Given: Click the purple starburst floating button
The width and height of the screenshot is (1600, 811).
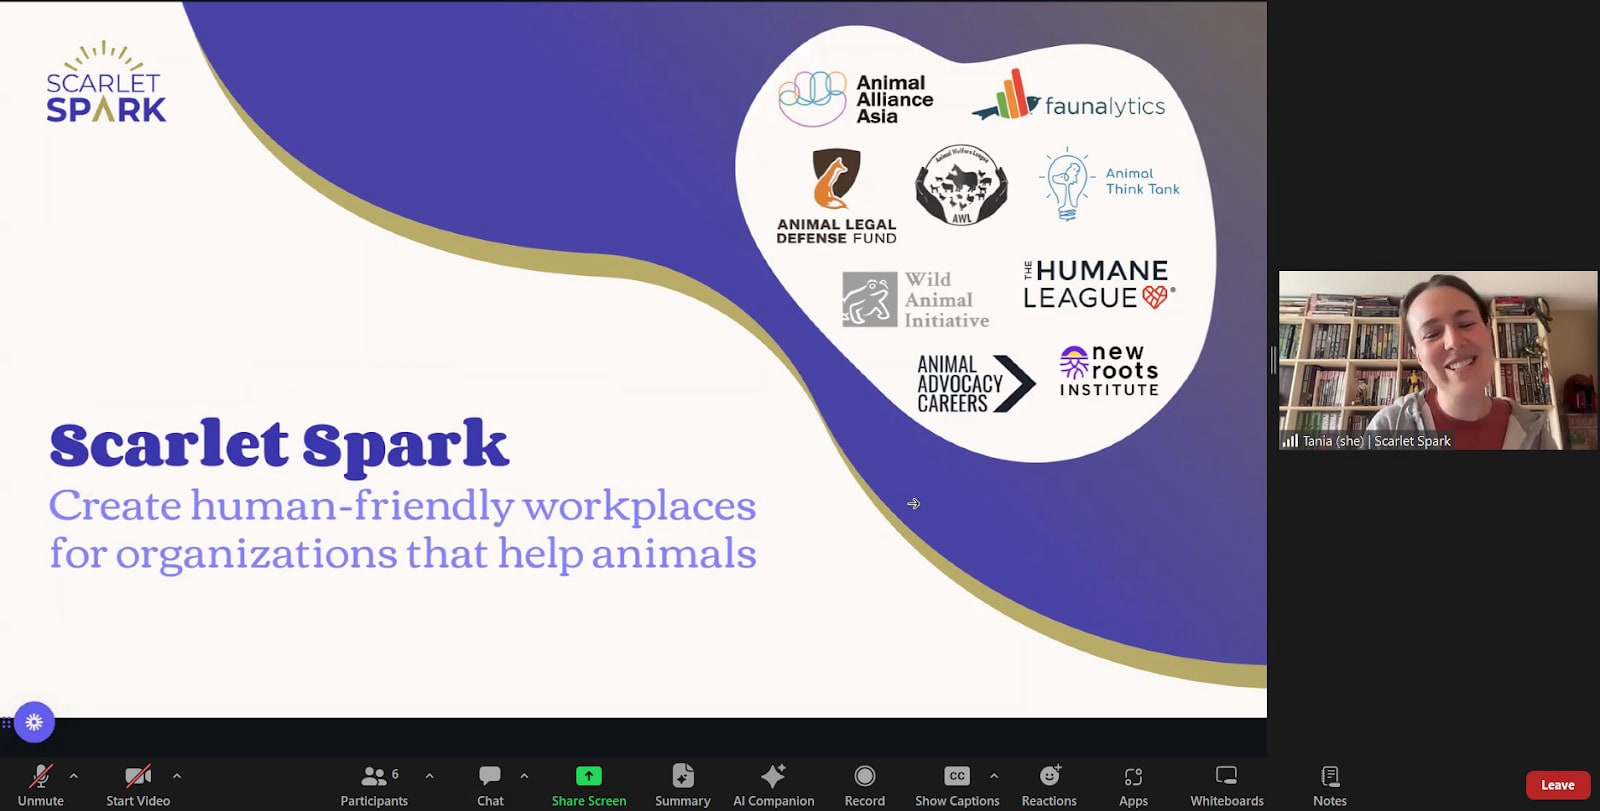Looking at the screenshot, I should [34, 722].
